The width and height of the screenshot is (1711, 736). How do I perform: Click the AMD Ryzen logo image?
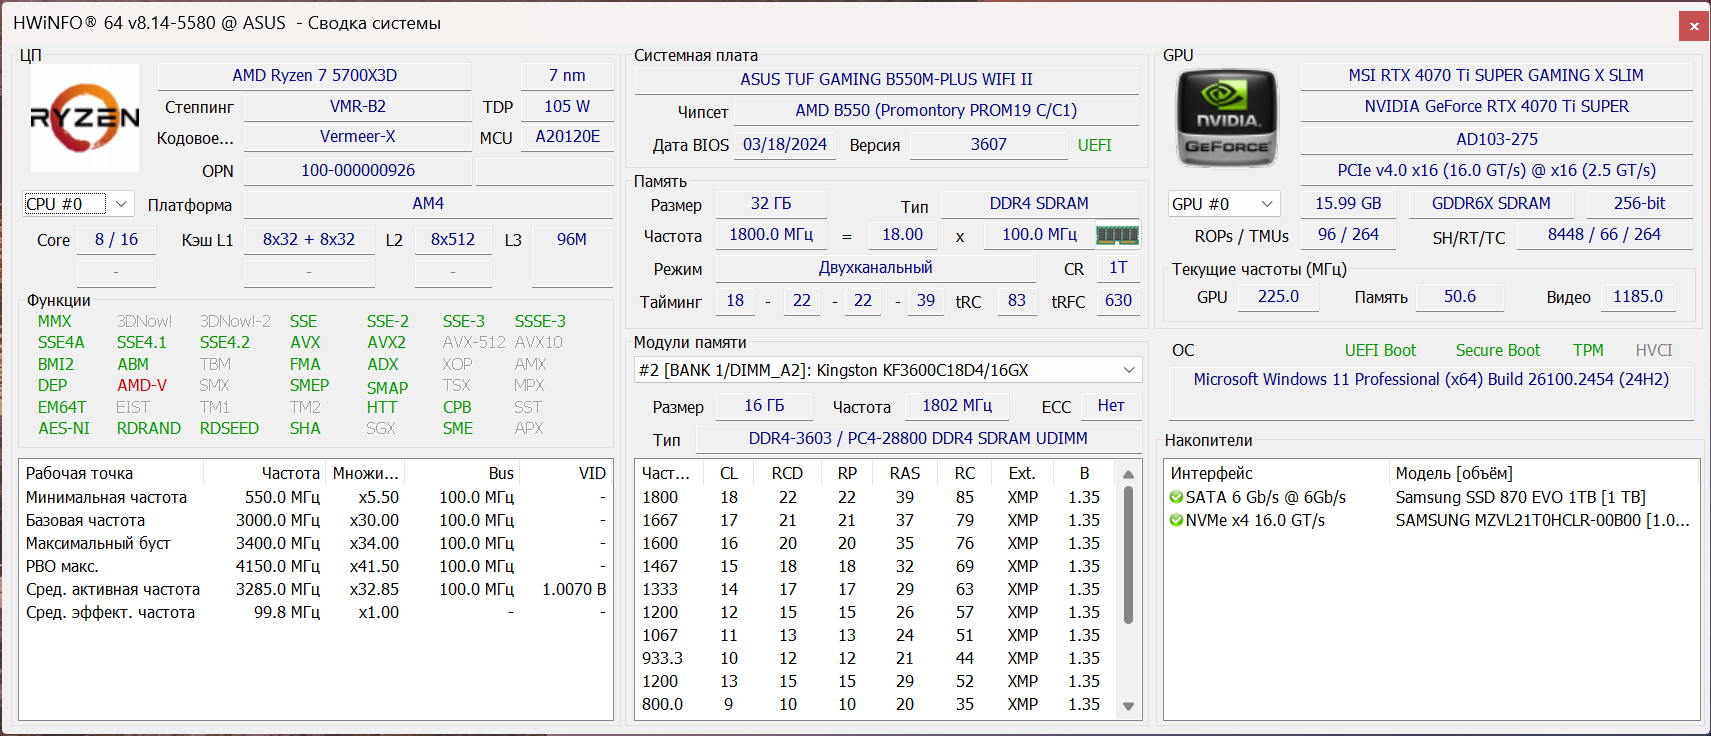pos(85,118)
